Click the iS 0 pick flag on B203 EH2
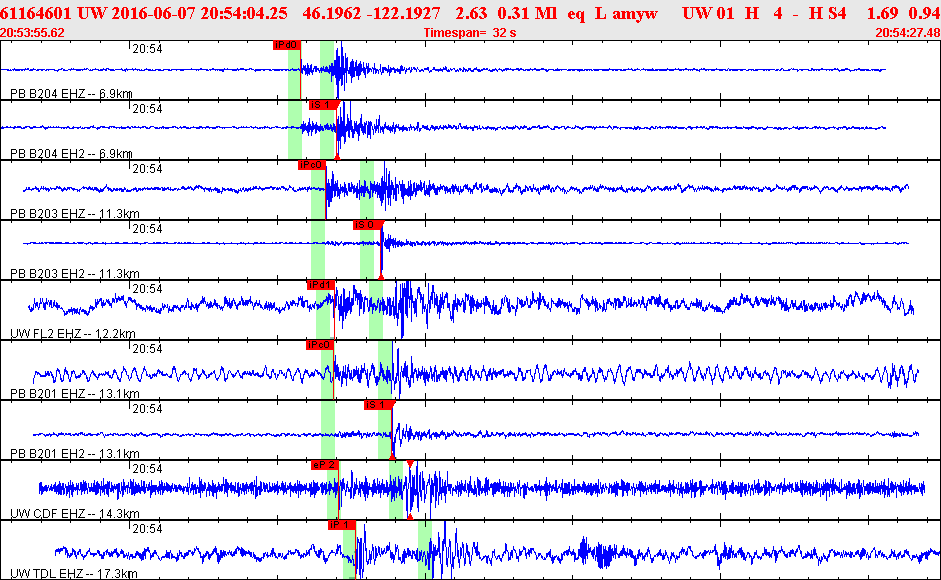Screen dimensions: 941x580 point(366,225)
